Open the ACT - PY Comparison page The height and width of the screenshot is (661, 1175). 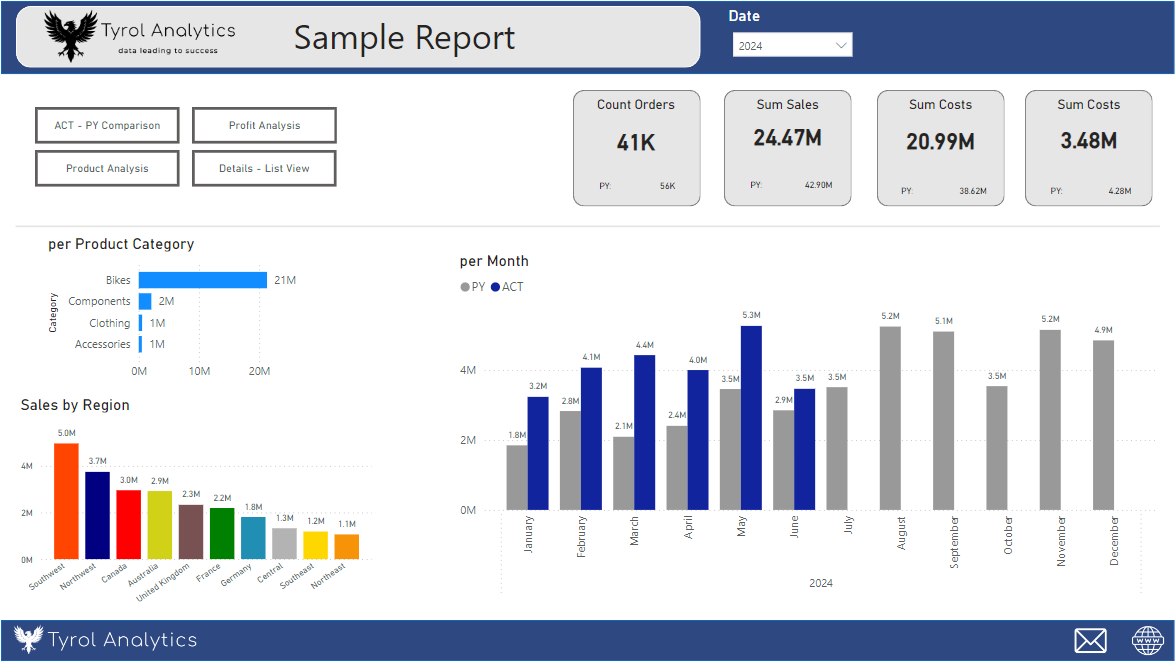point(107,126)
